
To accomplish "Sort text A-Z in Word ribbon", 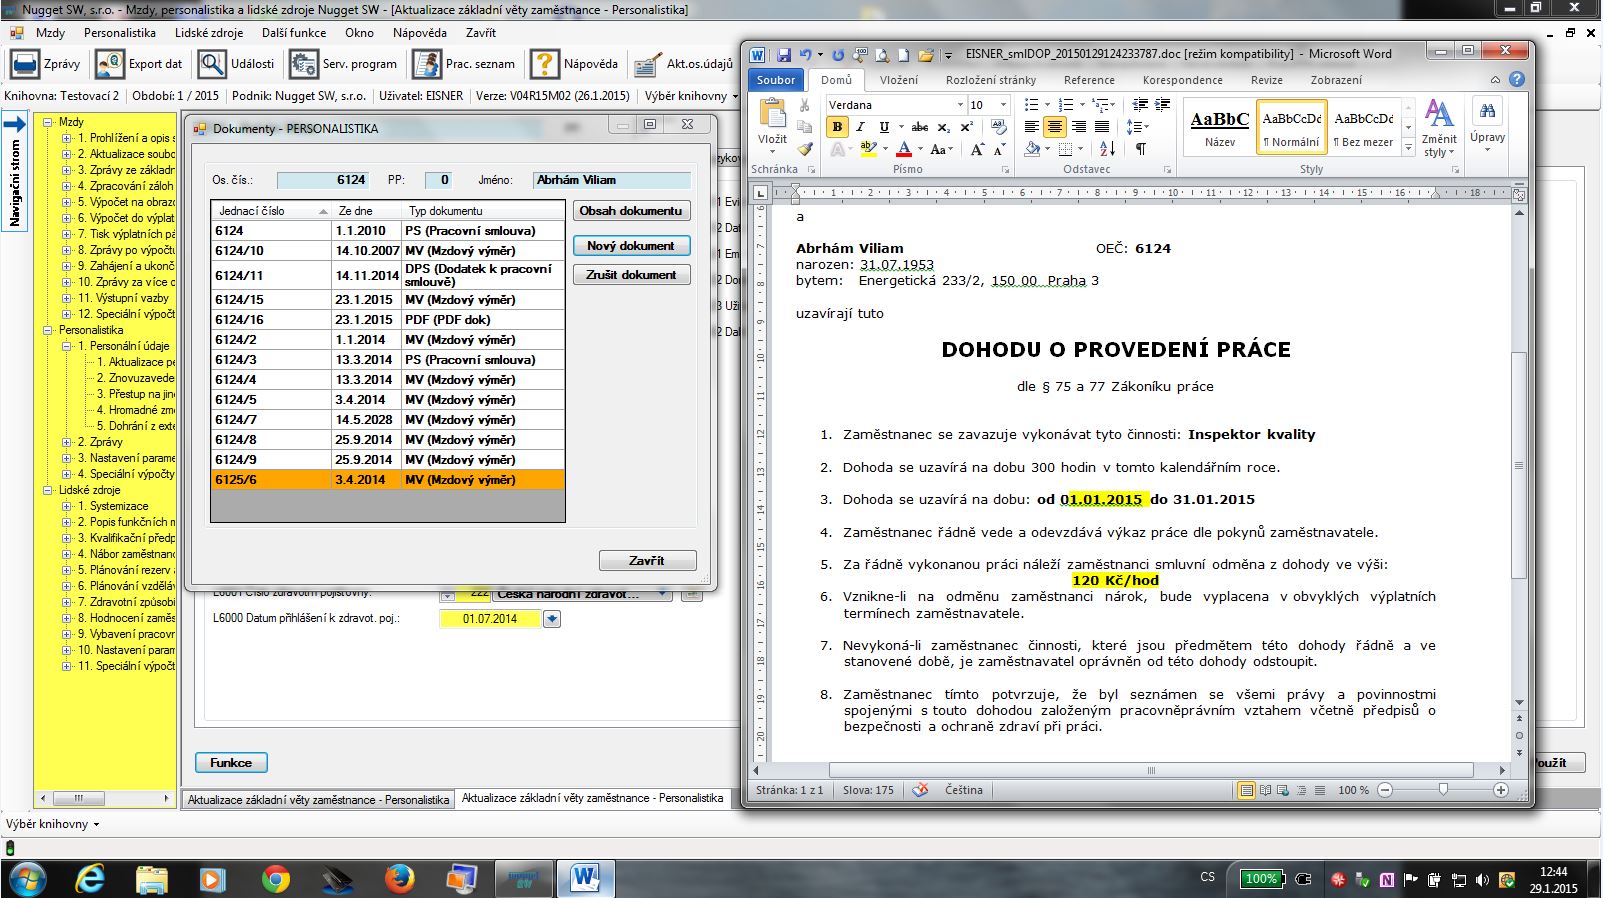I will point(1108,149).
